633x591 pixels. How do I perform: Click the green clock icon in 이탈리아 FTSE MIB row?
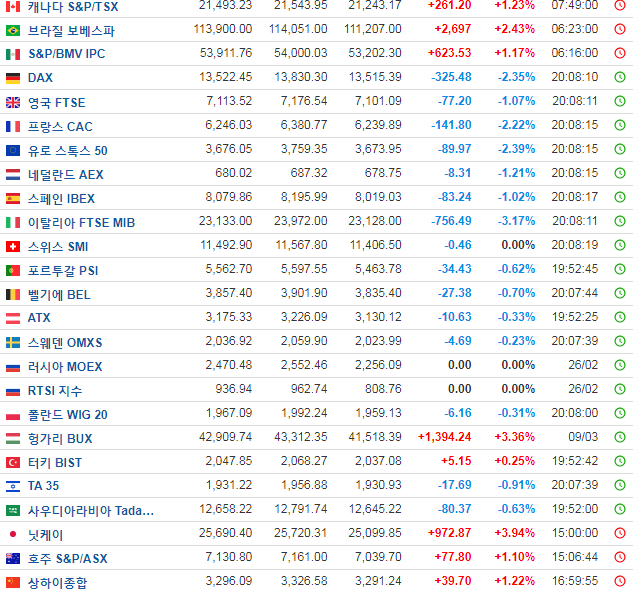coord(620,221)
